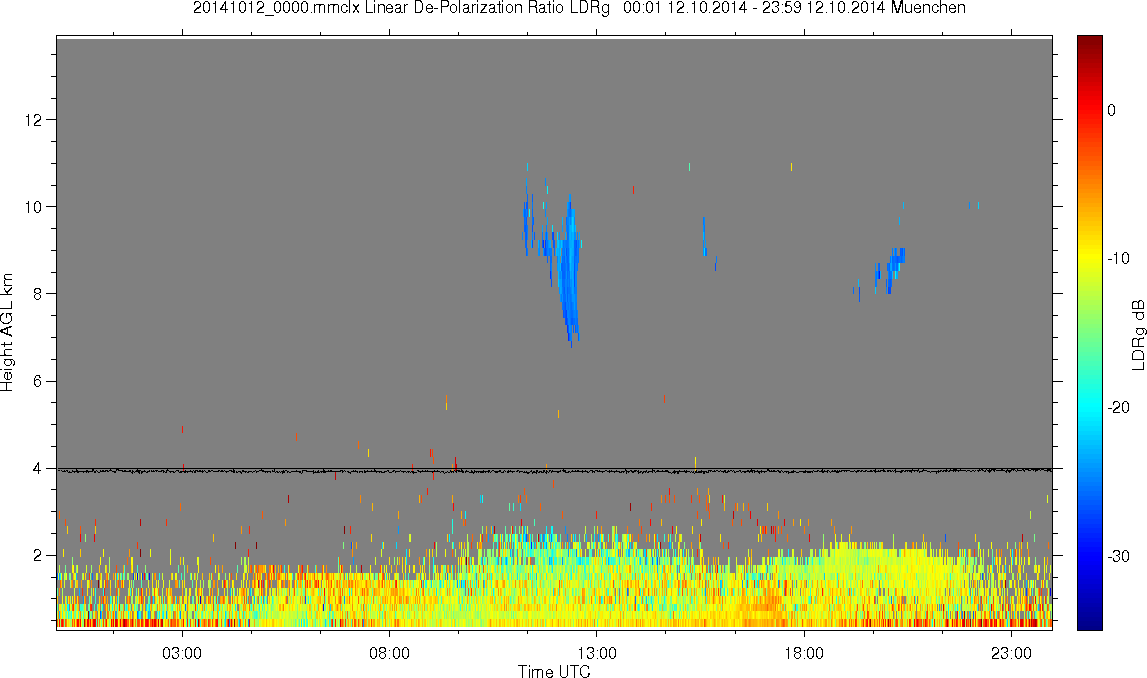The width and height of the screenshot is (1147, 678).
Task: Click the 13:00 time tick label
Action: point(596,653)
